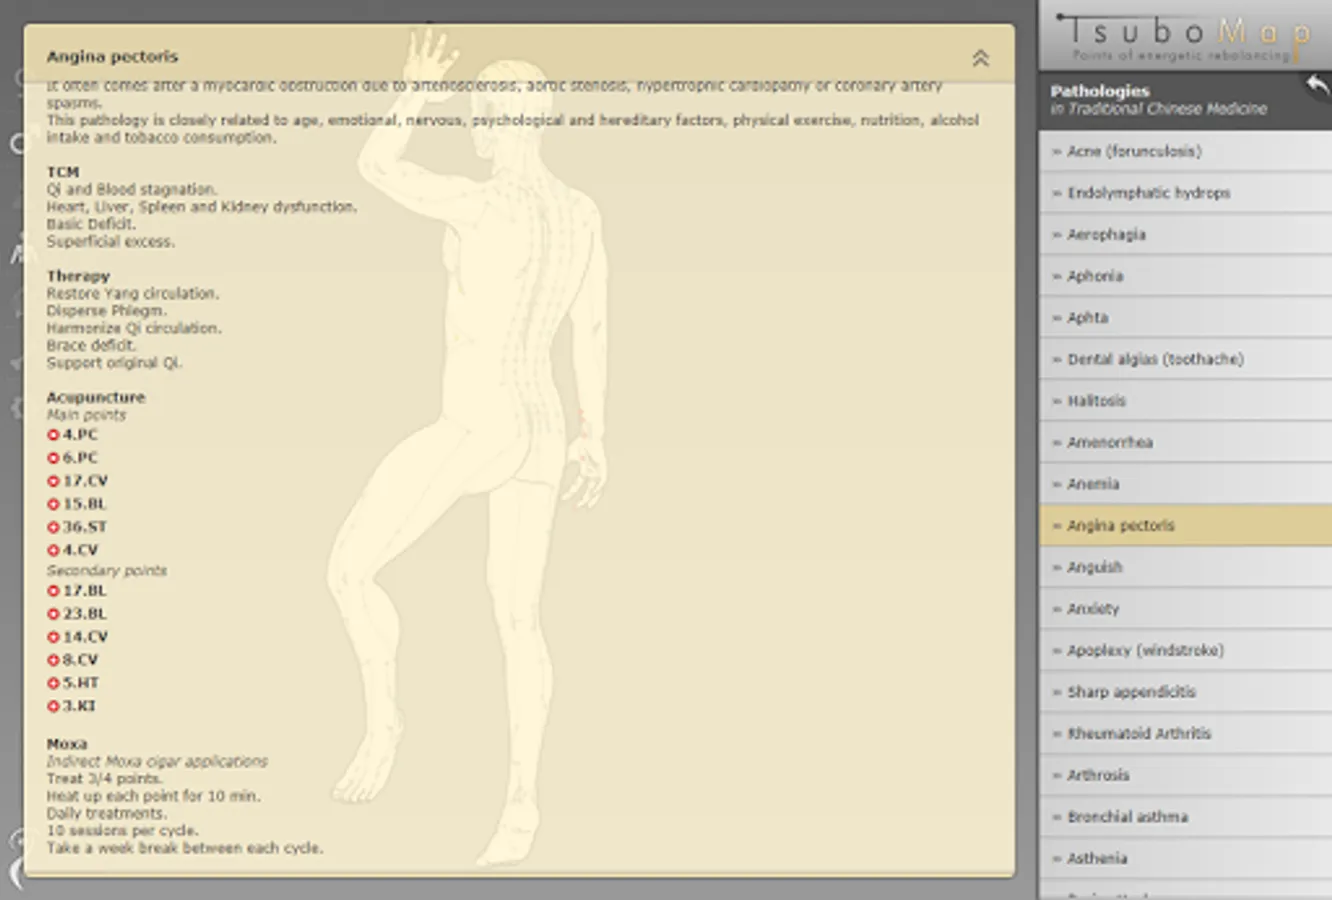Click the line "Heat up each point for 10 min."

coord(153,796)
